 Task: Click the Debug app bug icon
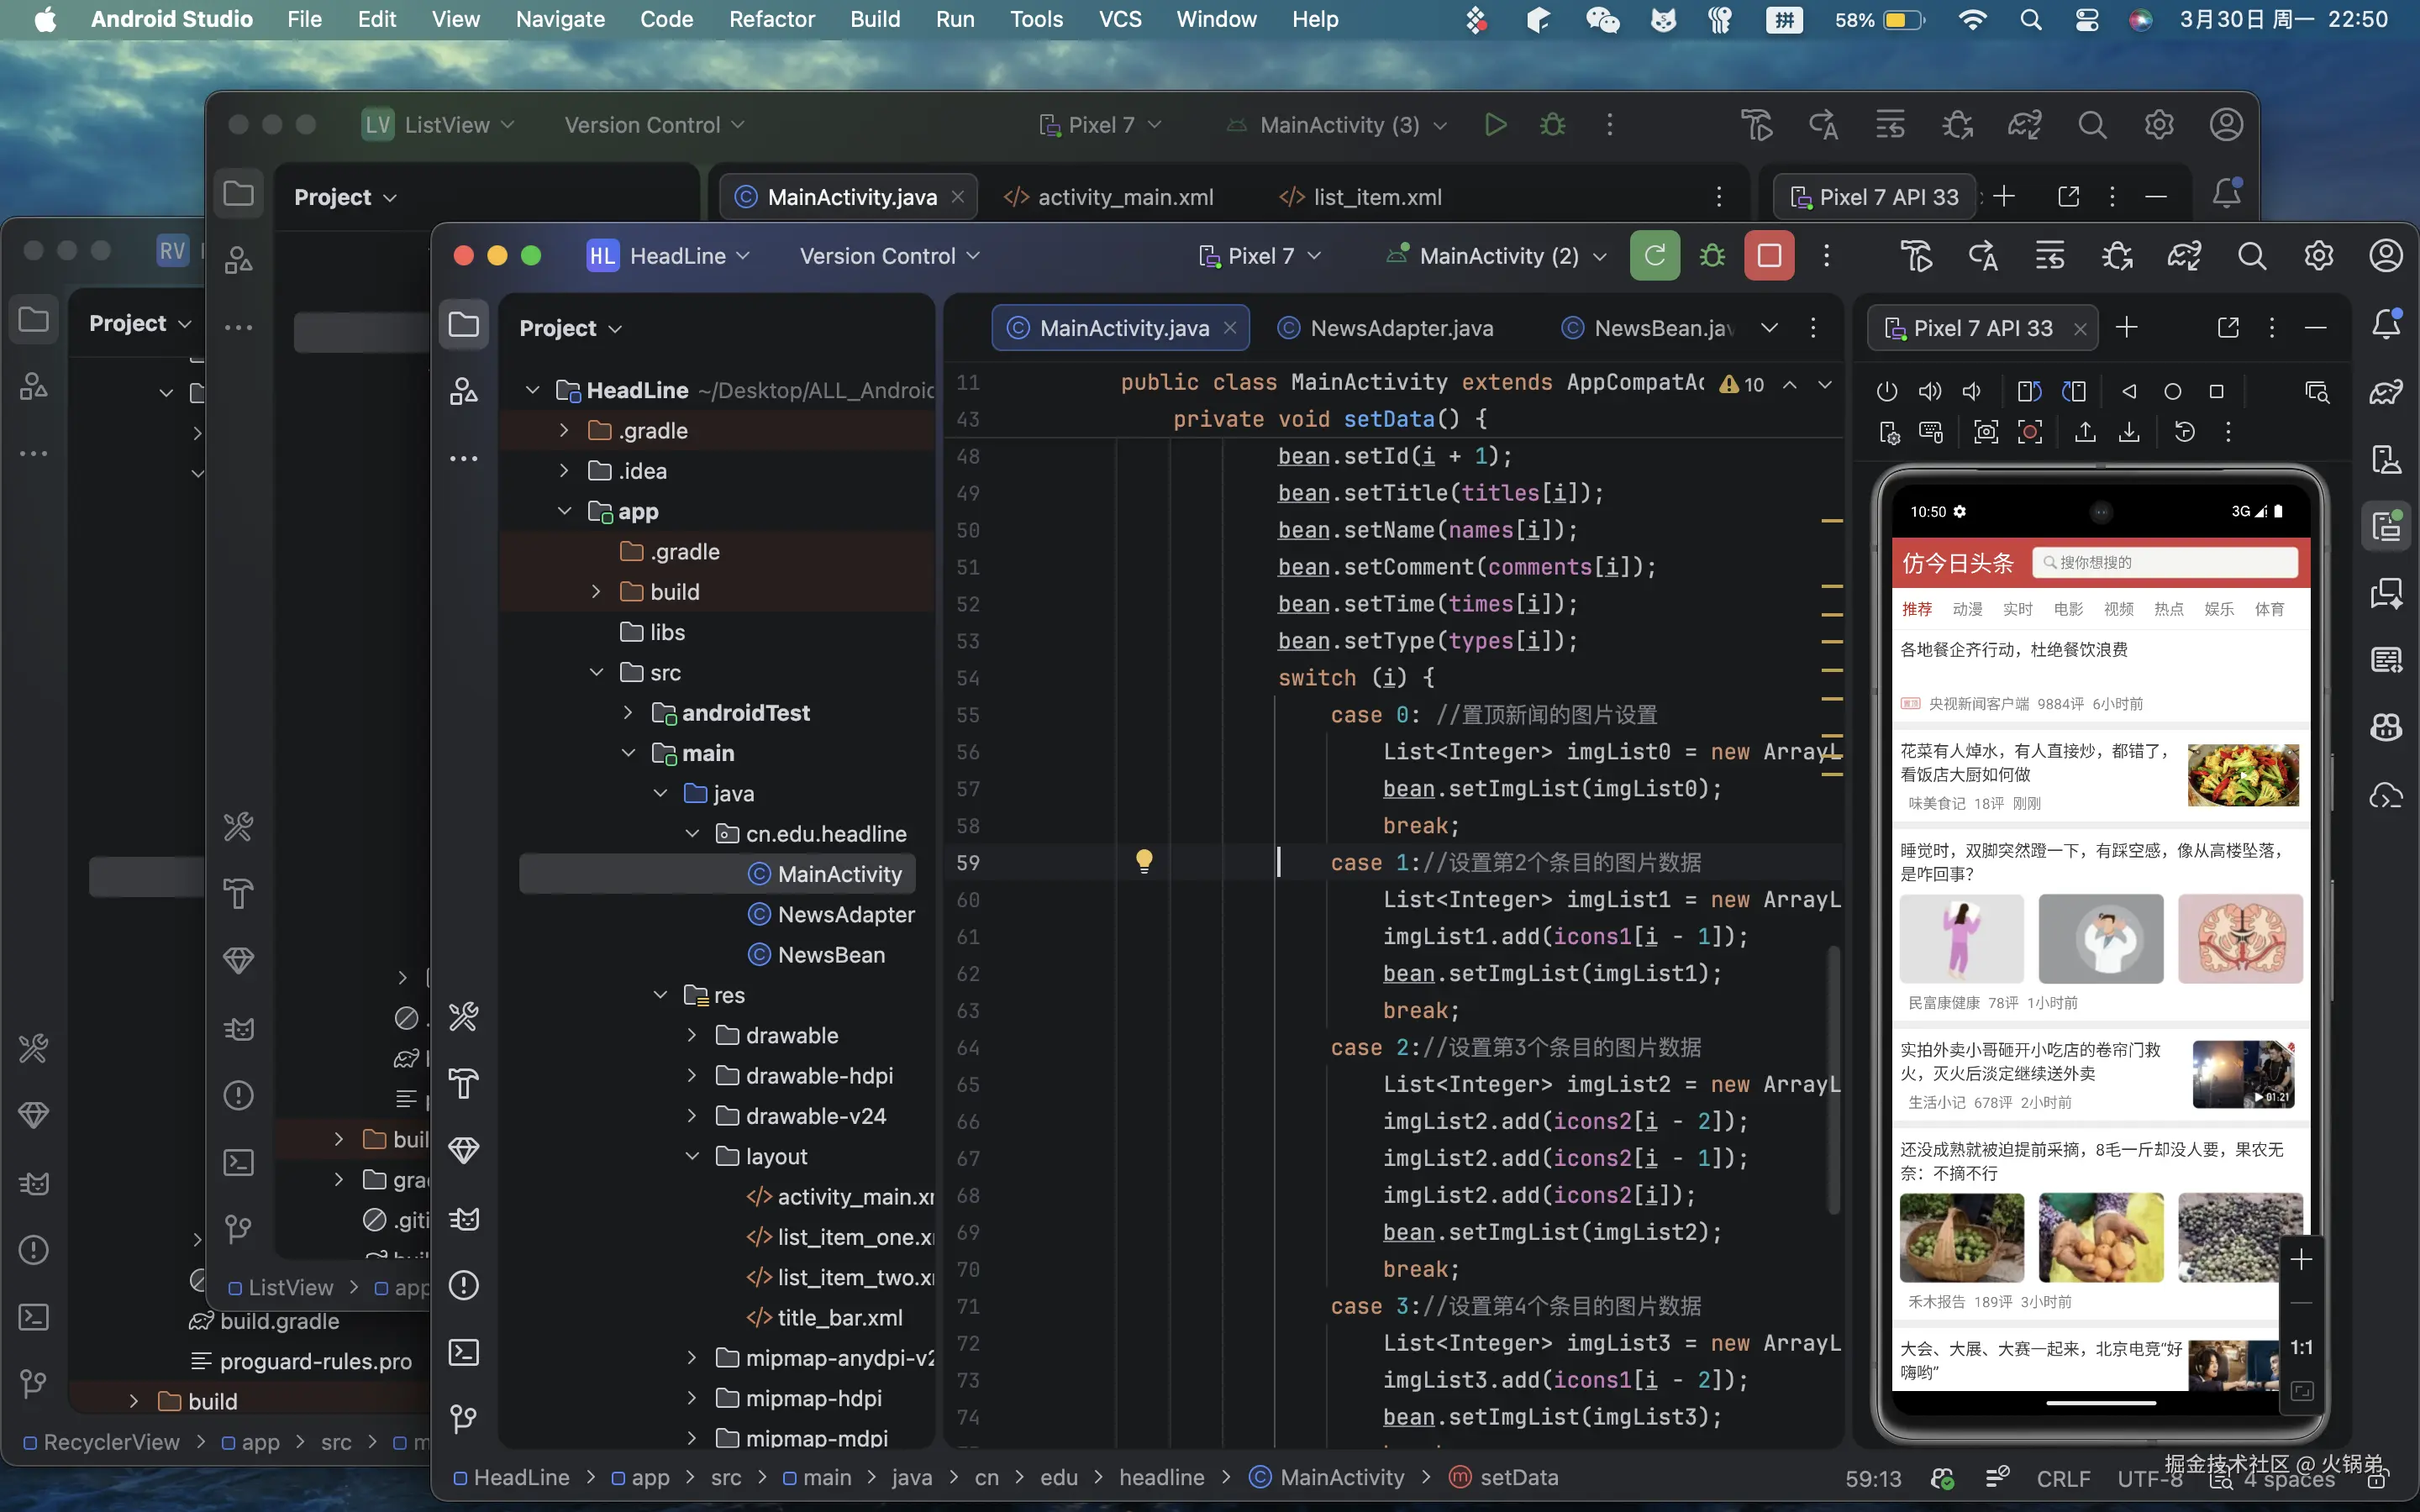coord(1712,256)
